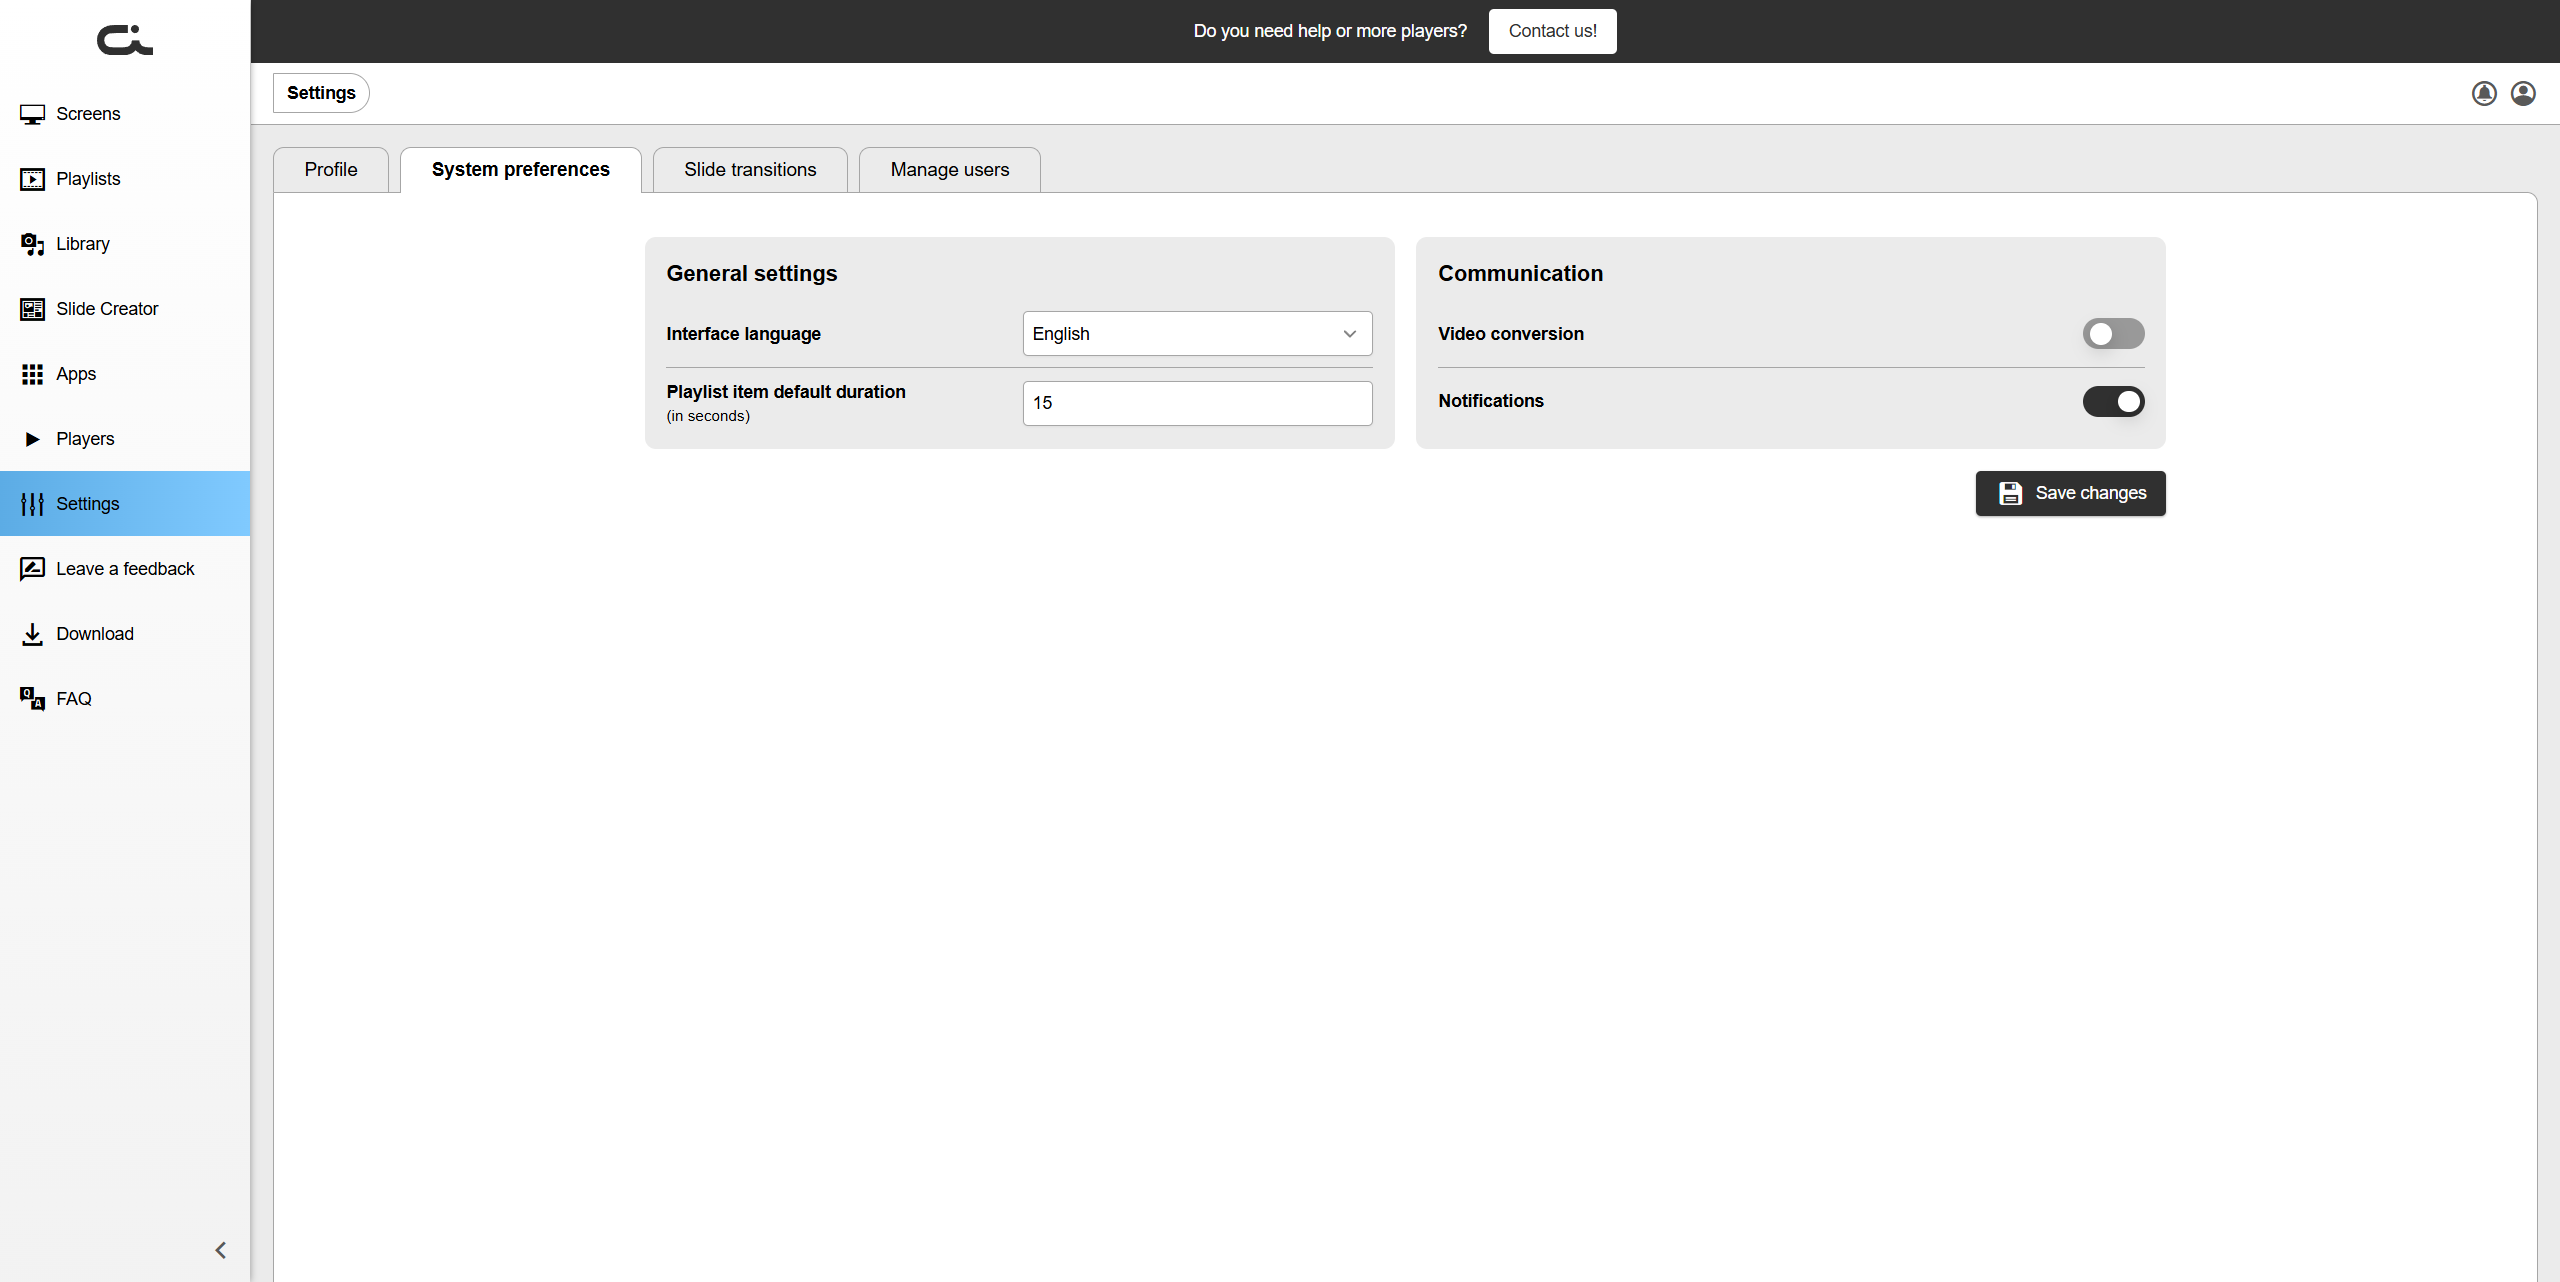Click the Save changes button

(2070, 493)
